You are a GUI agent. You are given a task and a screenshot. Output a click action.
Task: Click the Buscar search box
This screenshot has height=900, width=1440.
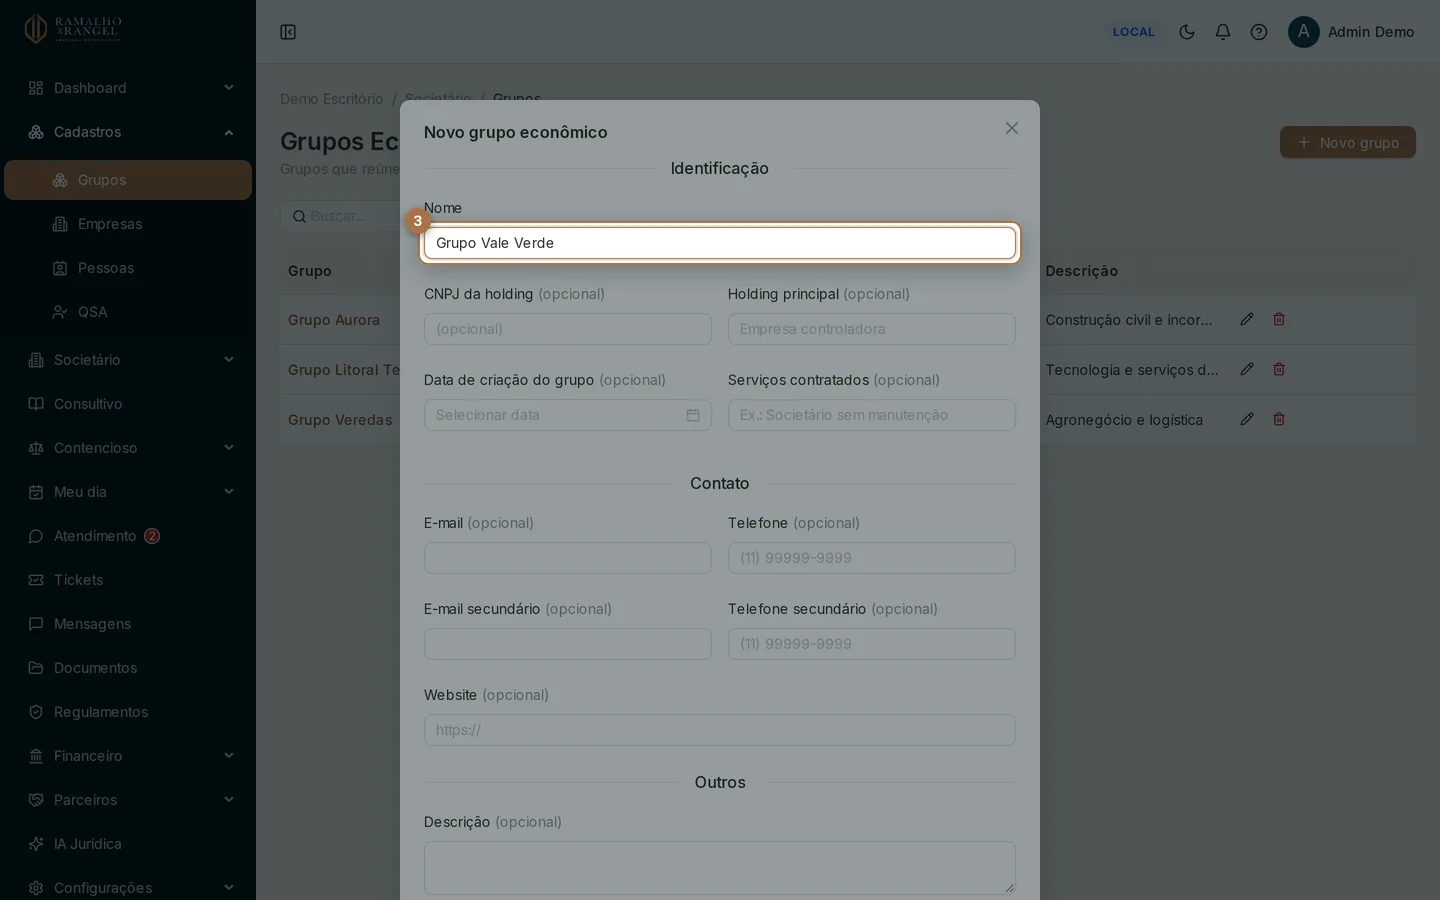click(340, 216)
